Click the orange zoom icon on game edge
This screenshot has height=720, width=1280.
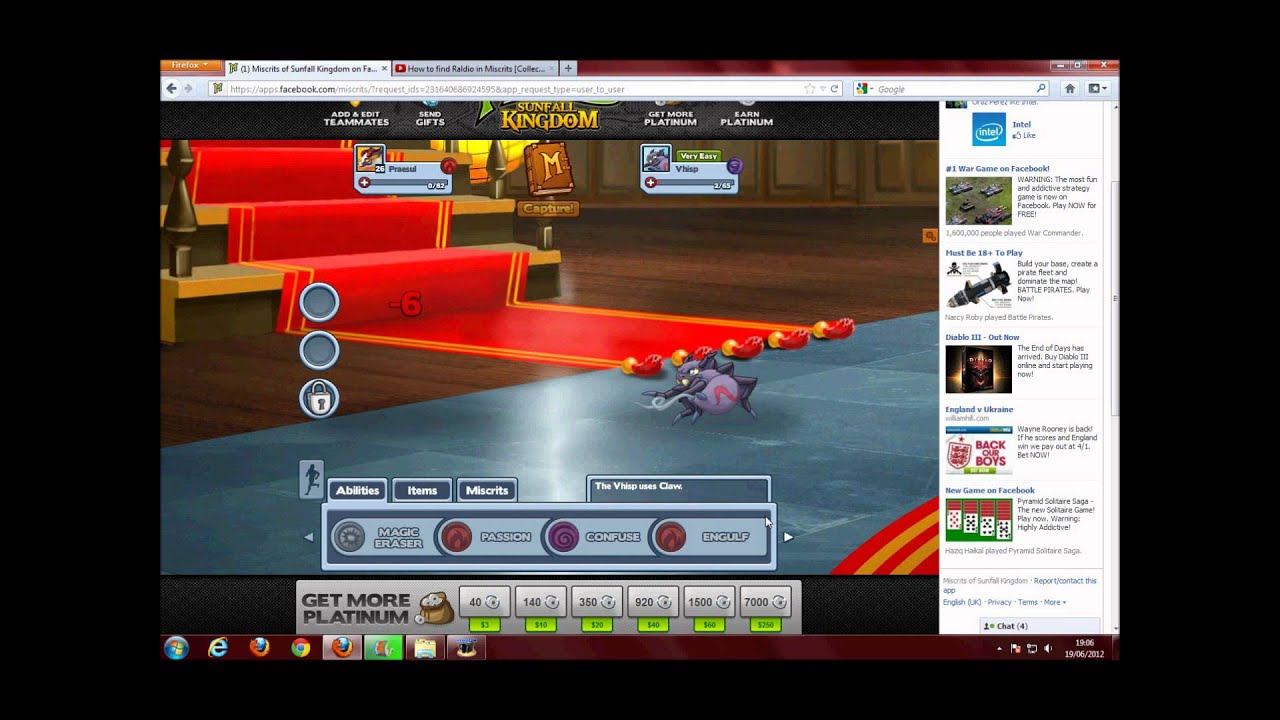[x=930, y=236]
